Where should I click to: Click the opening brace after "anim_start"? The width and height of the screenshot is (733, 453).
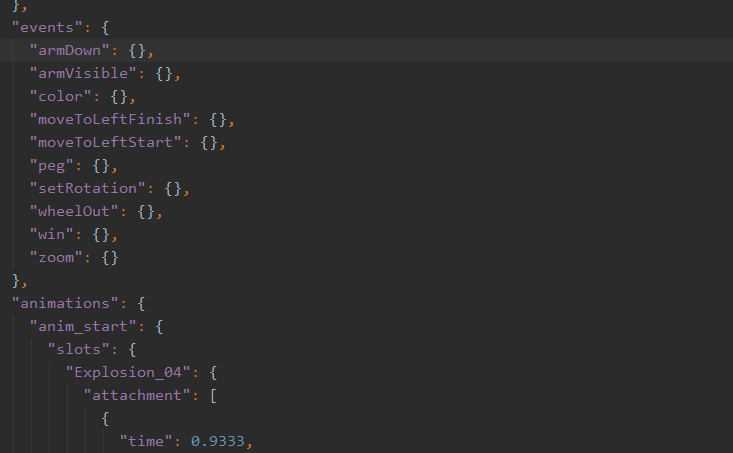pyautogui.click(x=159, y=326)
